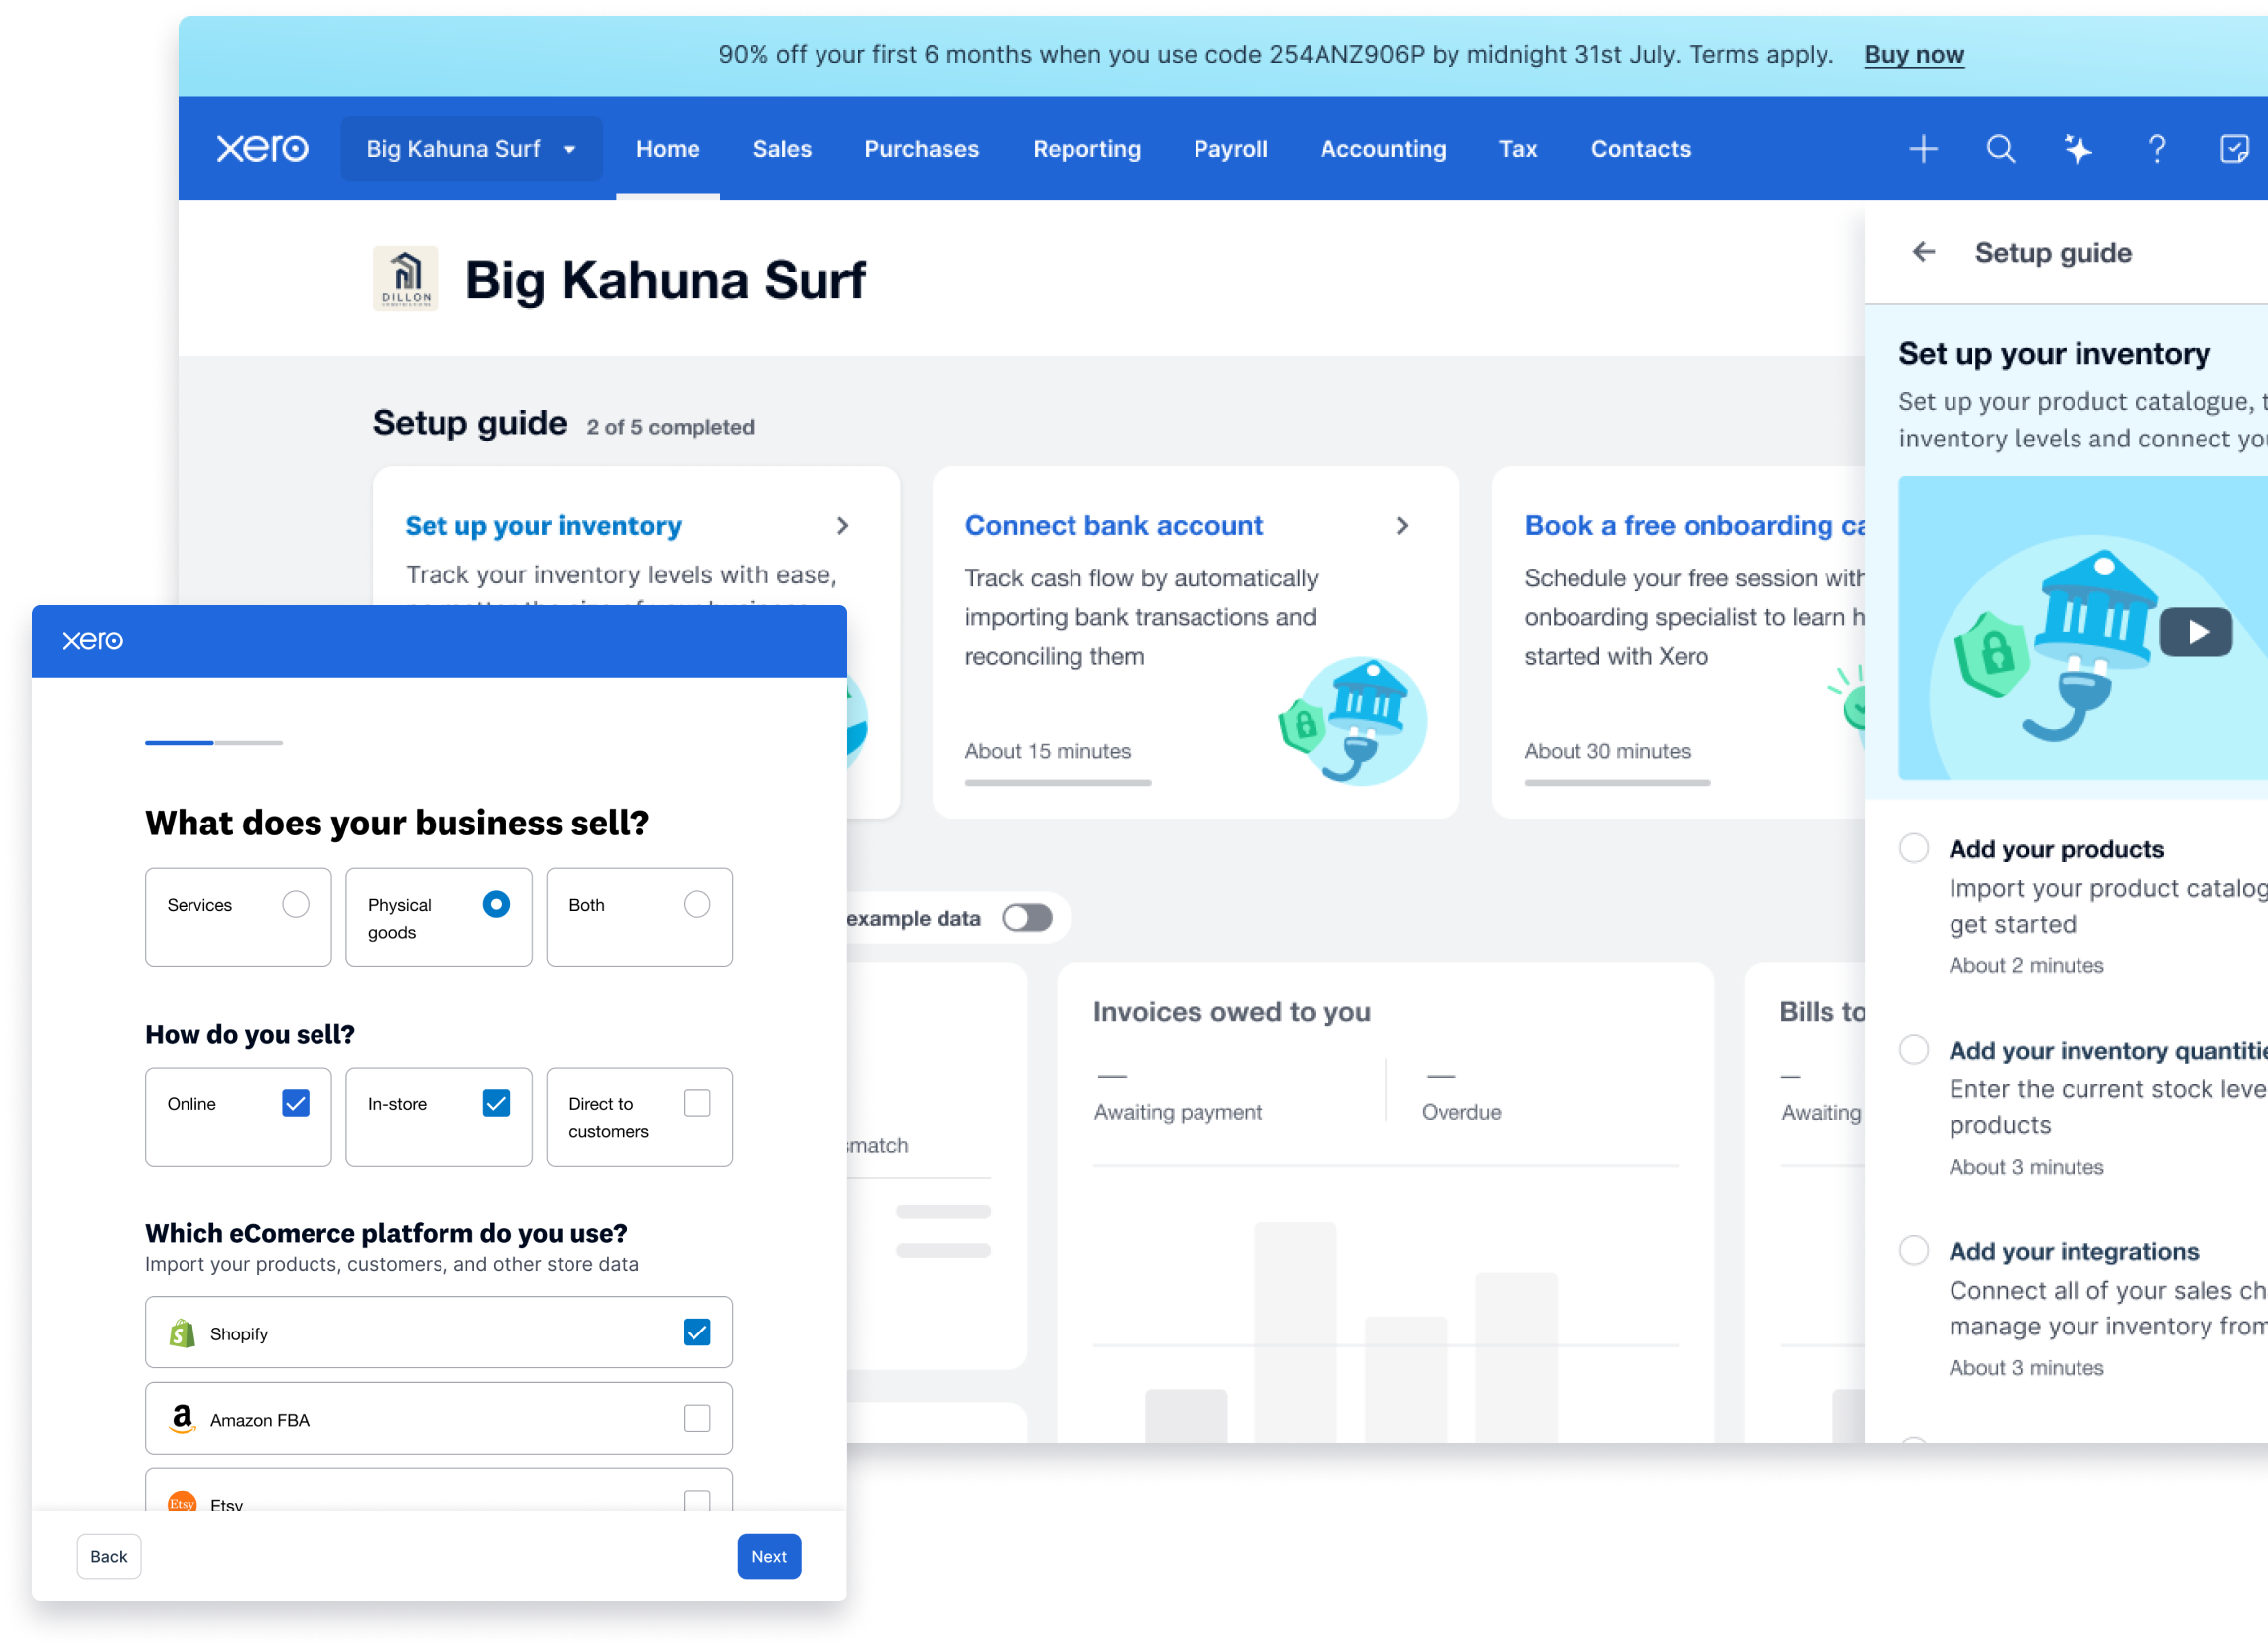Viewport: 2268px width, 1649px height.
Task: Select the Physical goods radio option
Action: [496, 904]
